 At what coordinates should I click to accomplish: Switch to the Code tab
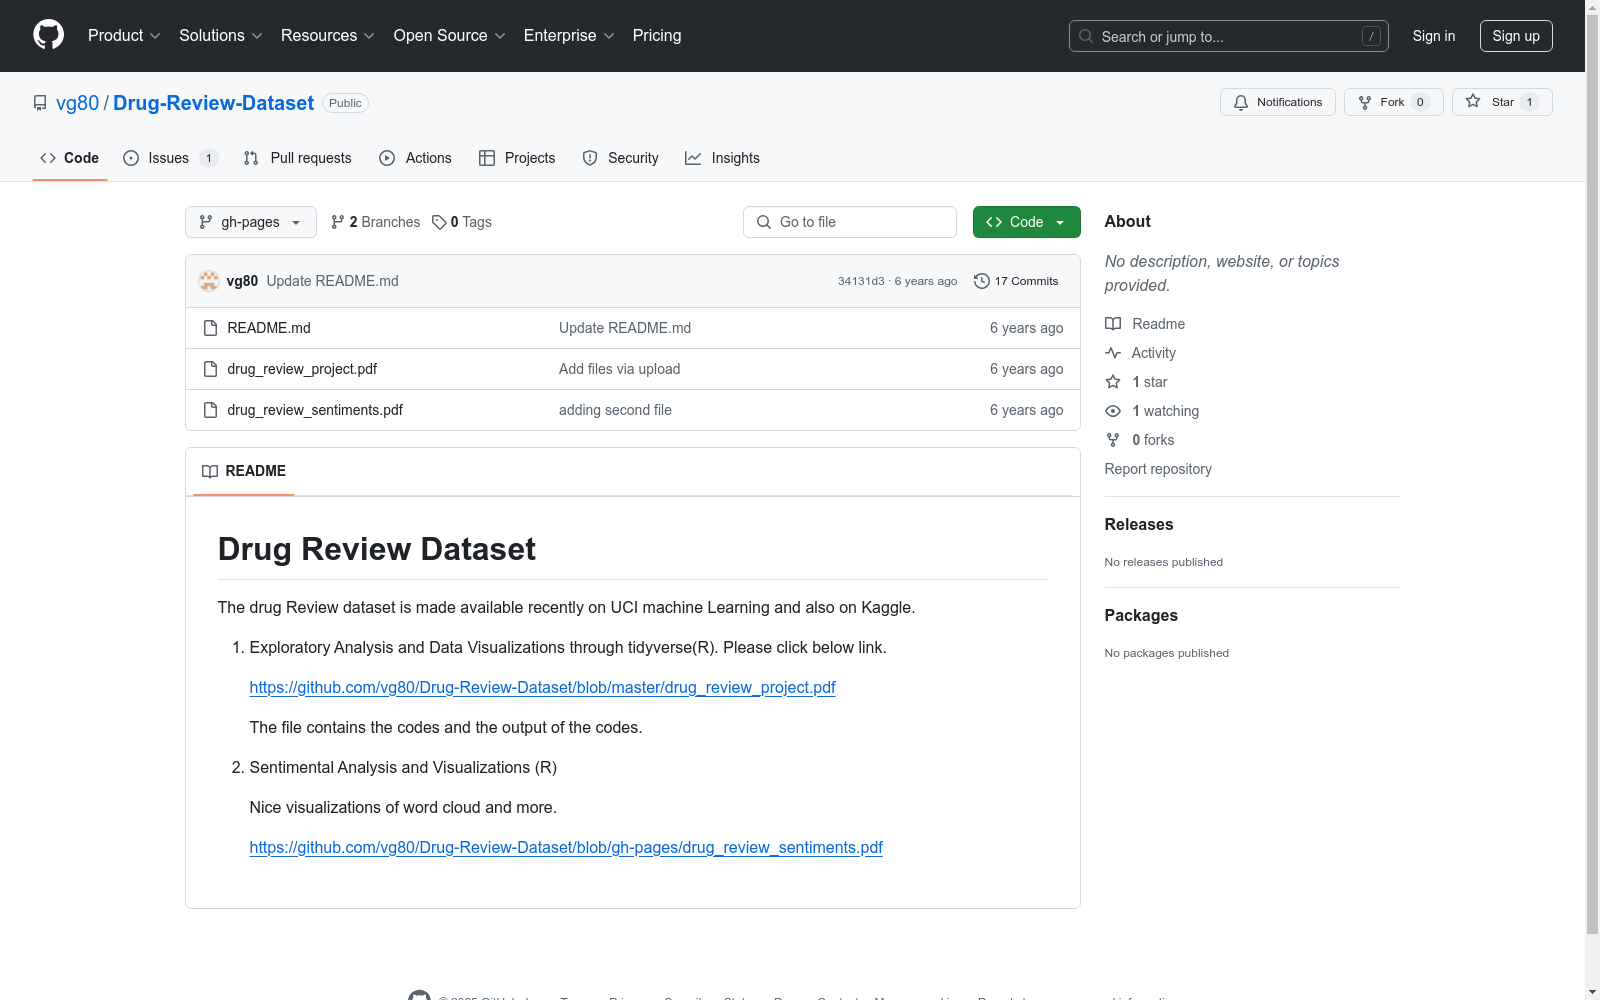click(x=70, y=158)
